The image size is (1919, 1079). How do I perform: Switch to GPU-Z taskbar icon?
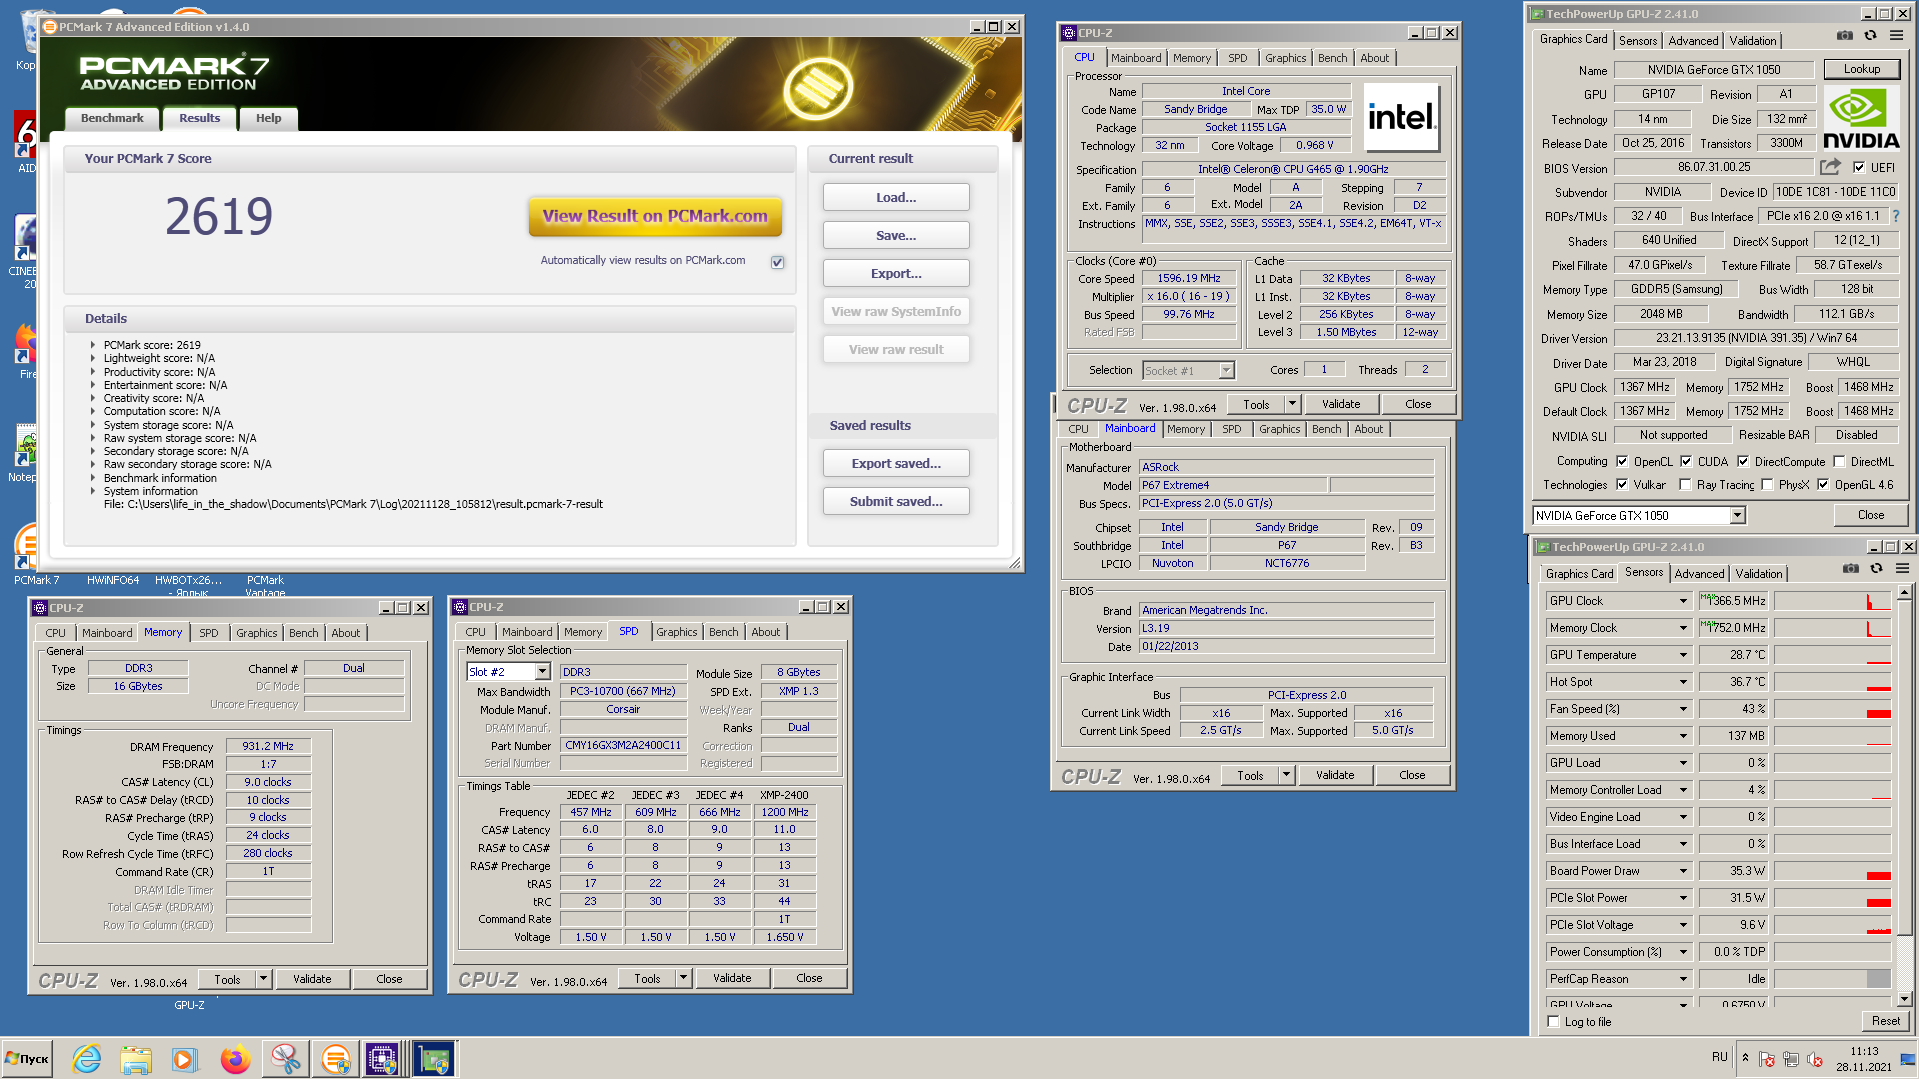(x=433, y=1059)
